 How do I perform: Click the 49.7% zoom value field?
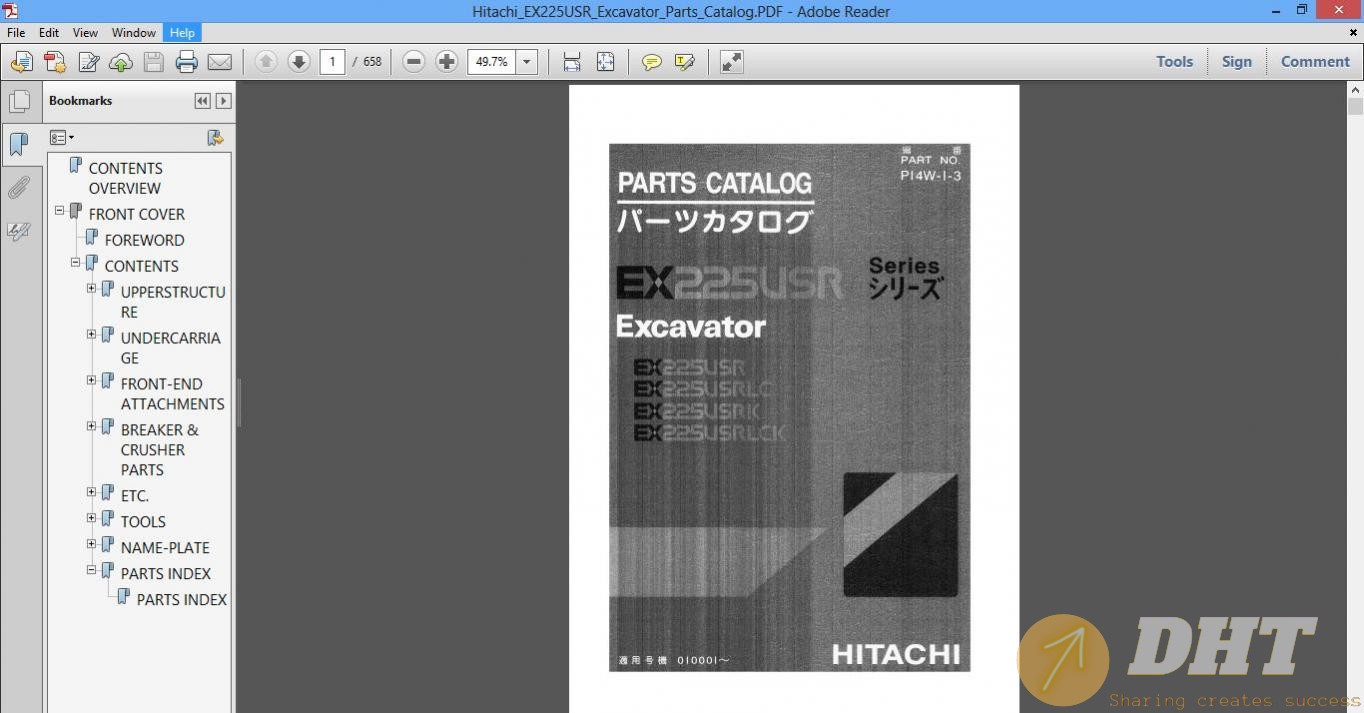(x=492, y=62)
